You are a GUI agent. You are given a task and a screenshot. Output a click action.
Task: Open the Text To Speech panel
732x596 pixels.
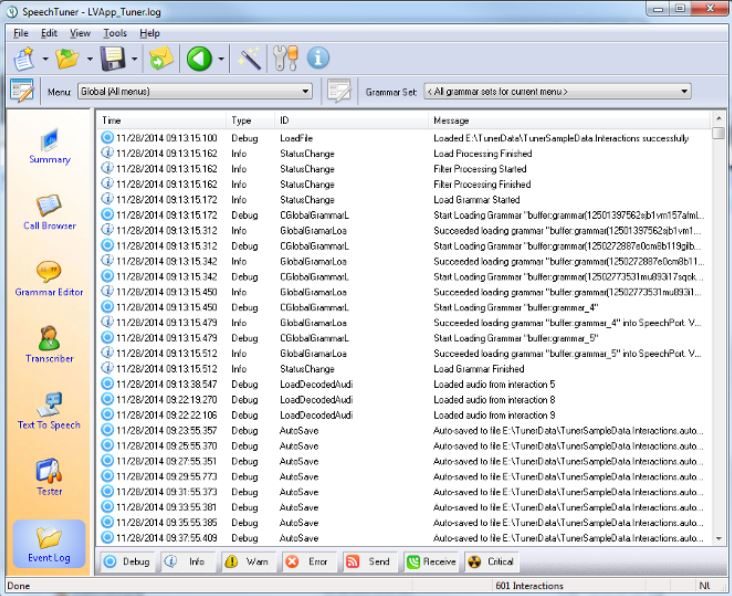click(49, 408)
